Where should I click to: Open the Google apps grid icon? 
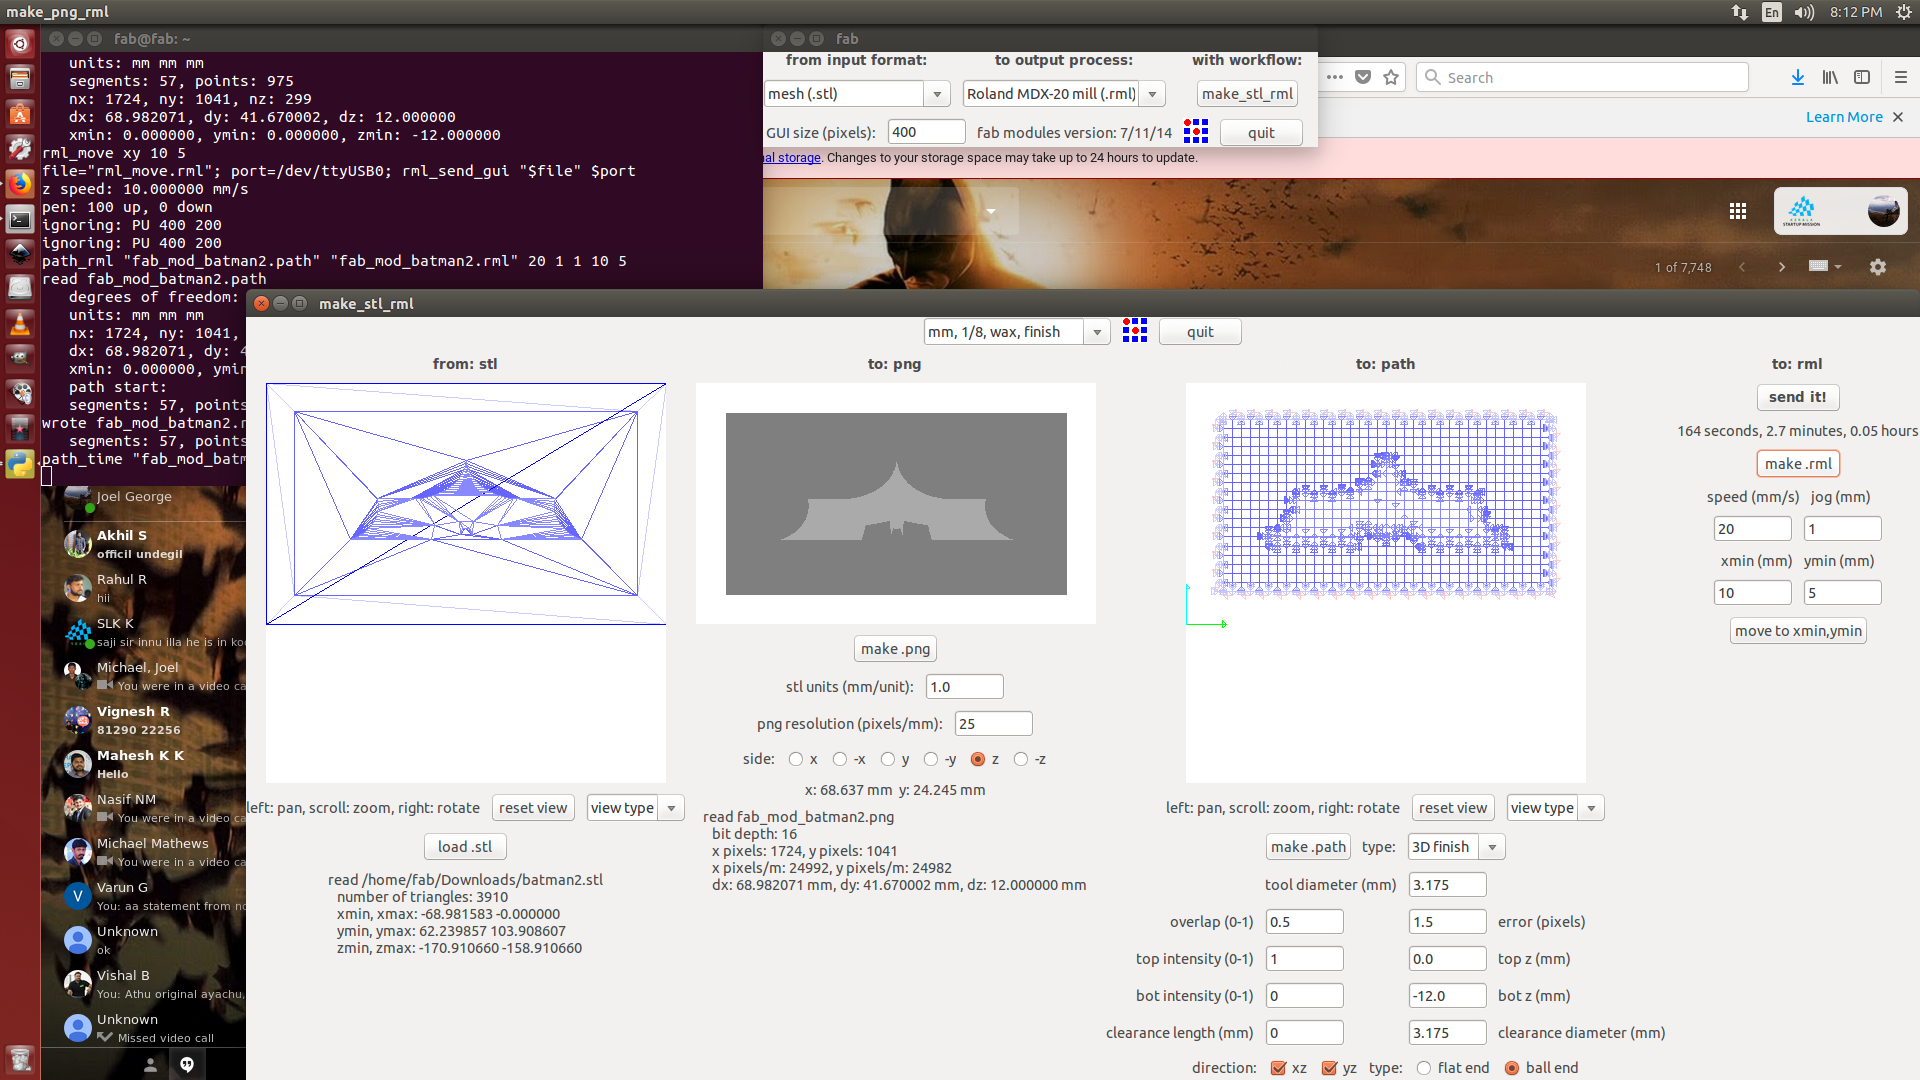(x=1738, y=211)
